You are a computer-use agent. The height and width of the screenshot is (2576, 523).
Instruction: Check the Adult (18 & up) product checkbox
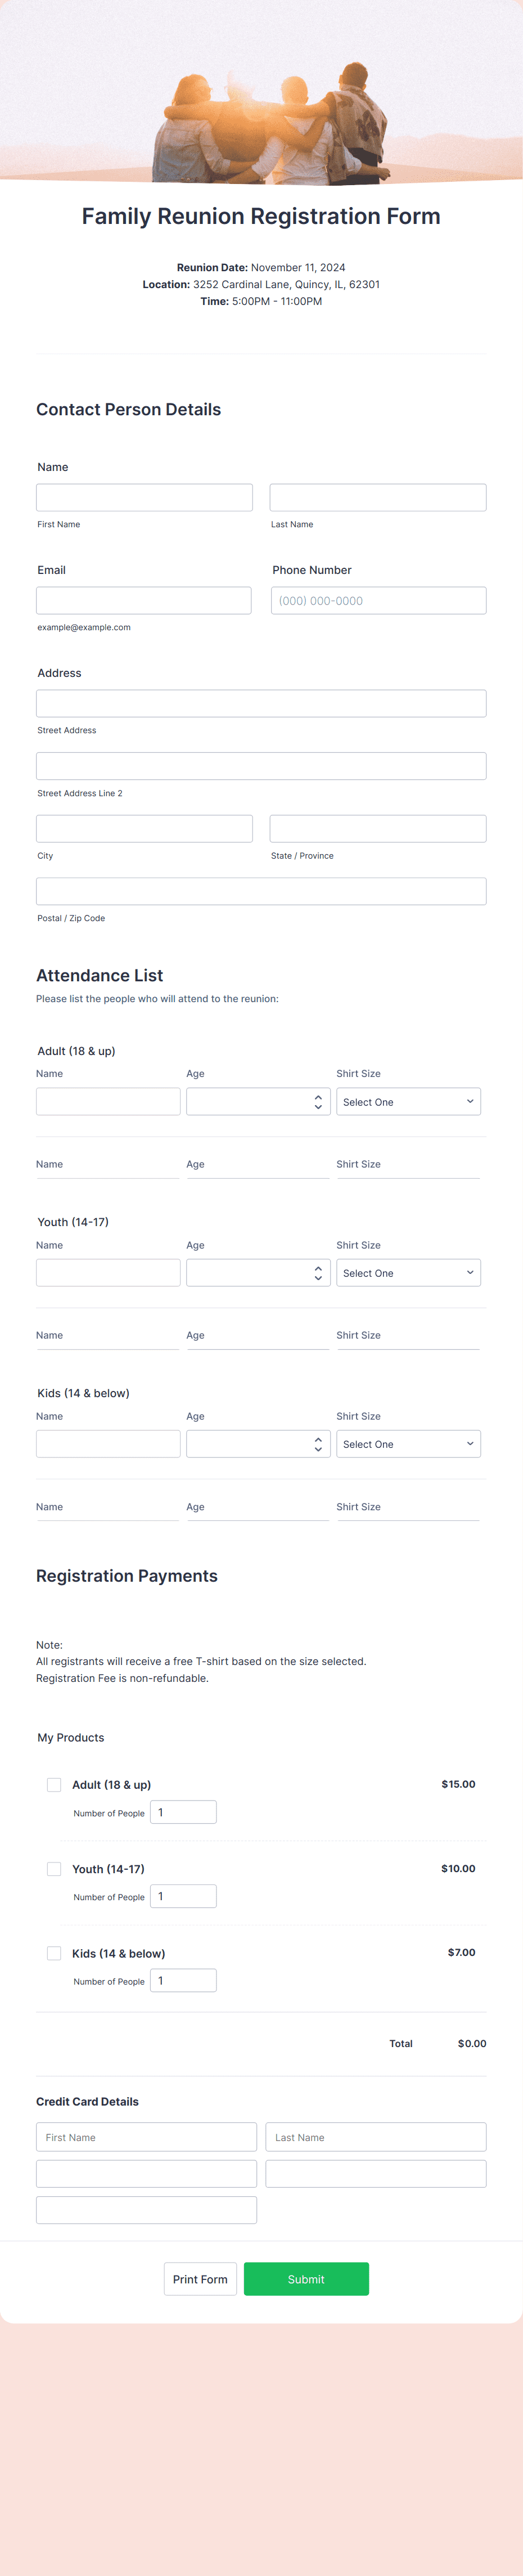(54, 1785)
